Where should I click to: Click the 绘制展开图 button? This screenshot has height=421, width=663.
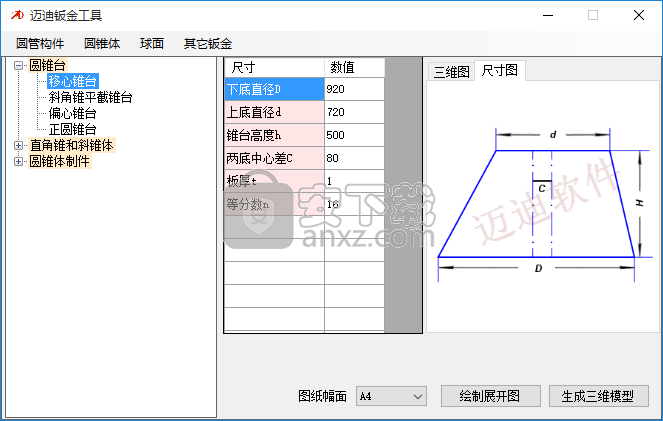click(490, 396)
